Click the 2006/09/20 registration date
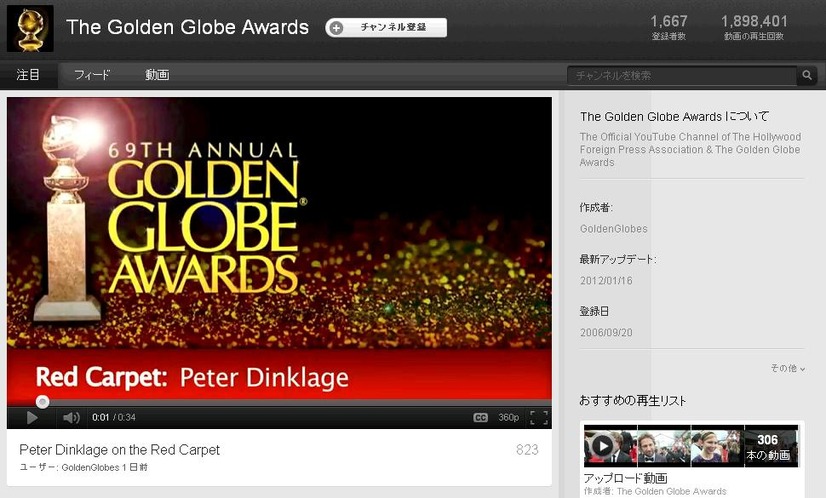 tap(606, 333)
